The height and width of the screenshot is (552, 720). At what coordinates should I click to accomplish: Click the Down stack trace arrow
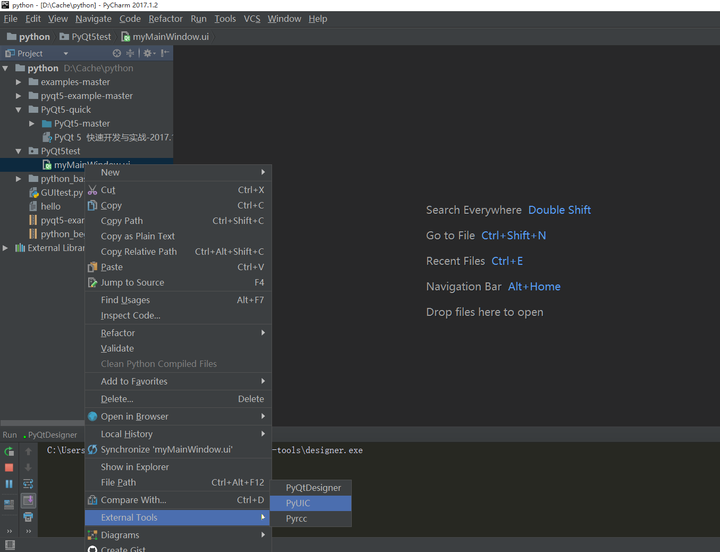pos(28,468)
